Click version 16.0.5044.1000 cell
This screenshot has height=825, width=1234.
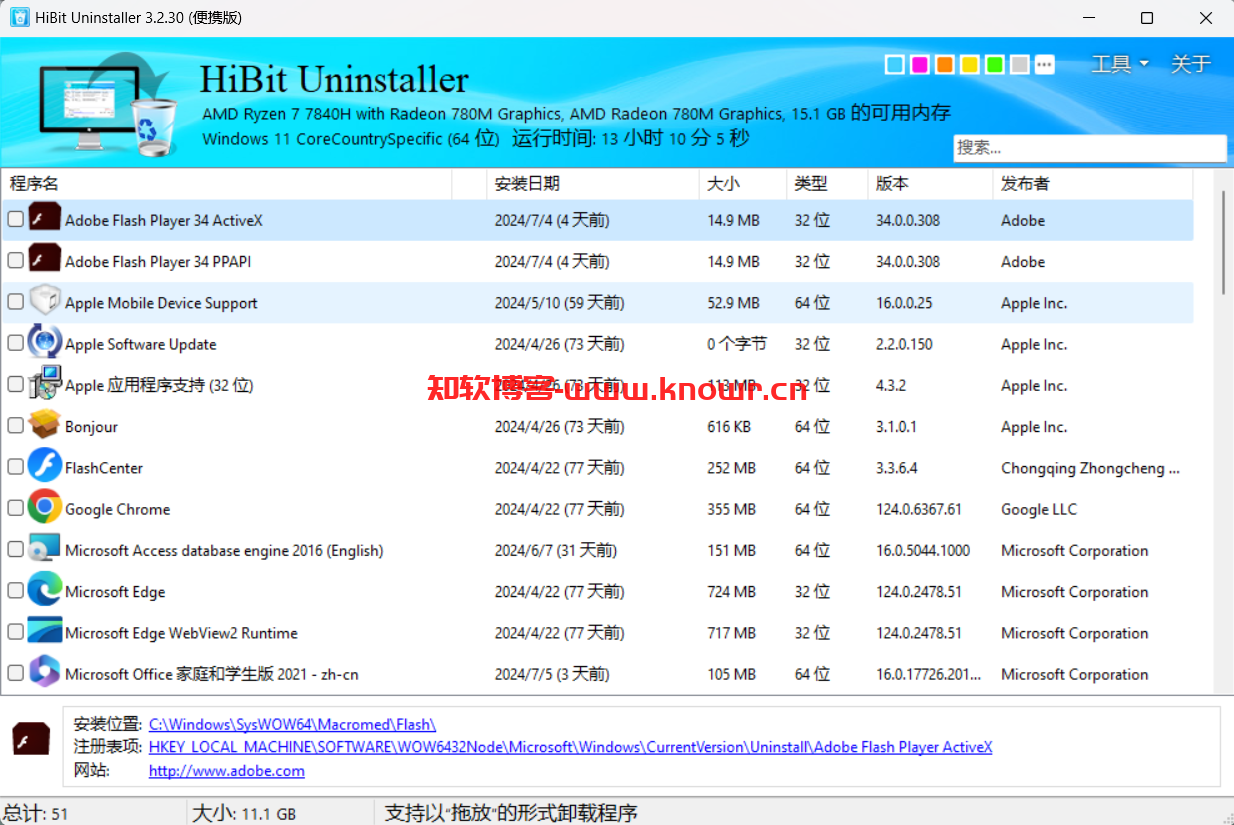tap(922, 551)
